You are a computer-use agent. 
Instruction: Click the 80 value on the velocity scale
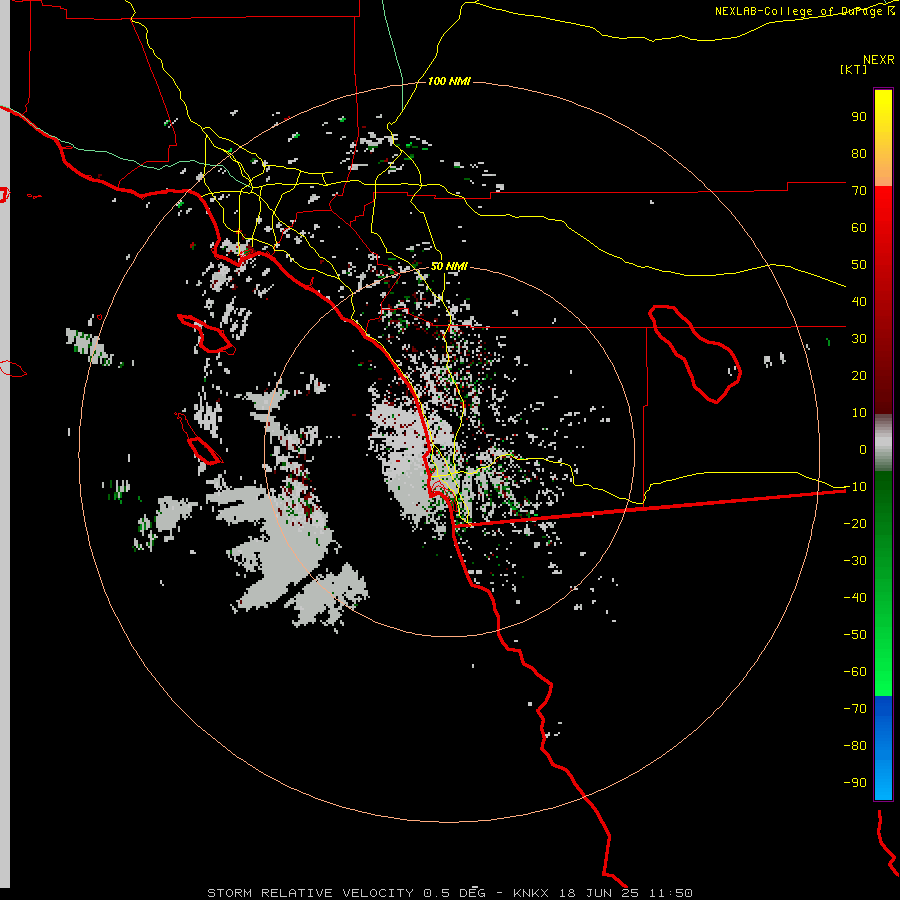[859, 153]
